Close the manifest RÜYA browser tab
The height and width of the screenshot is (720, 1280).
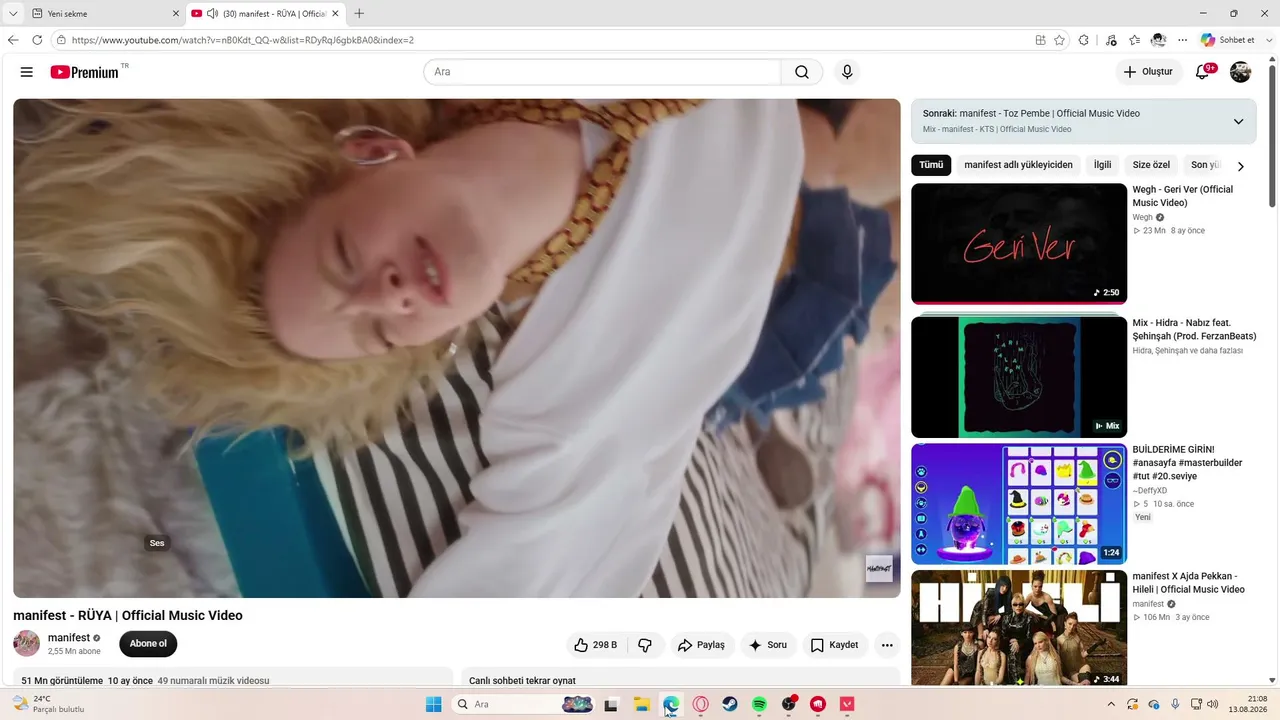coord(335,13)
